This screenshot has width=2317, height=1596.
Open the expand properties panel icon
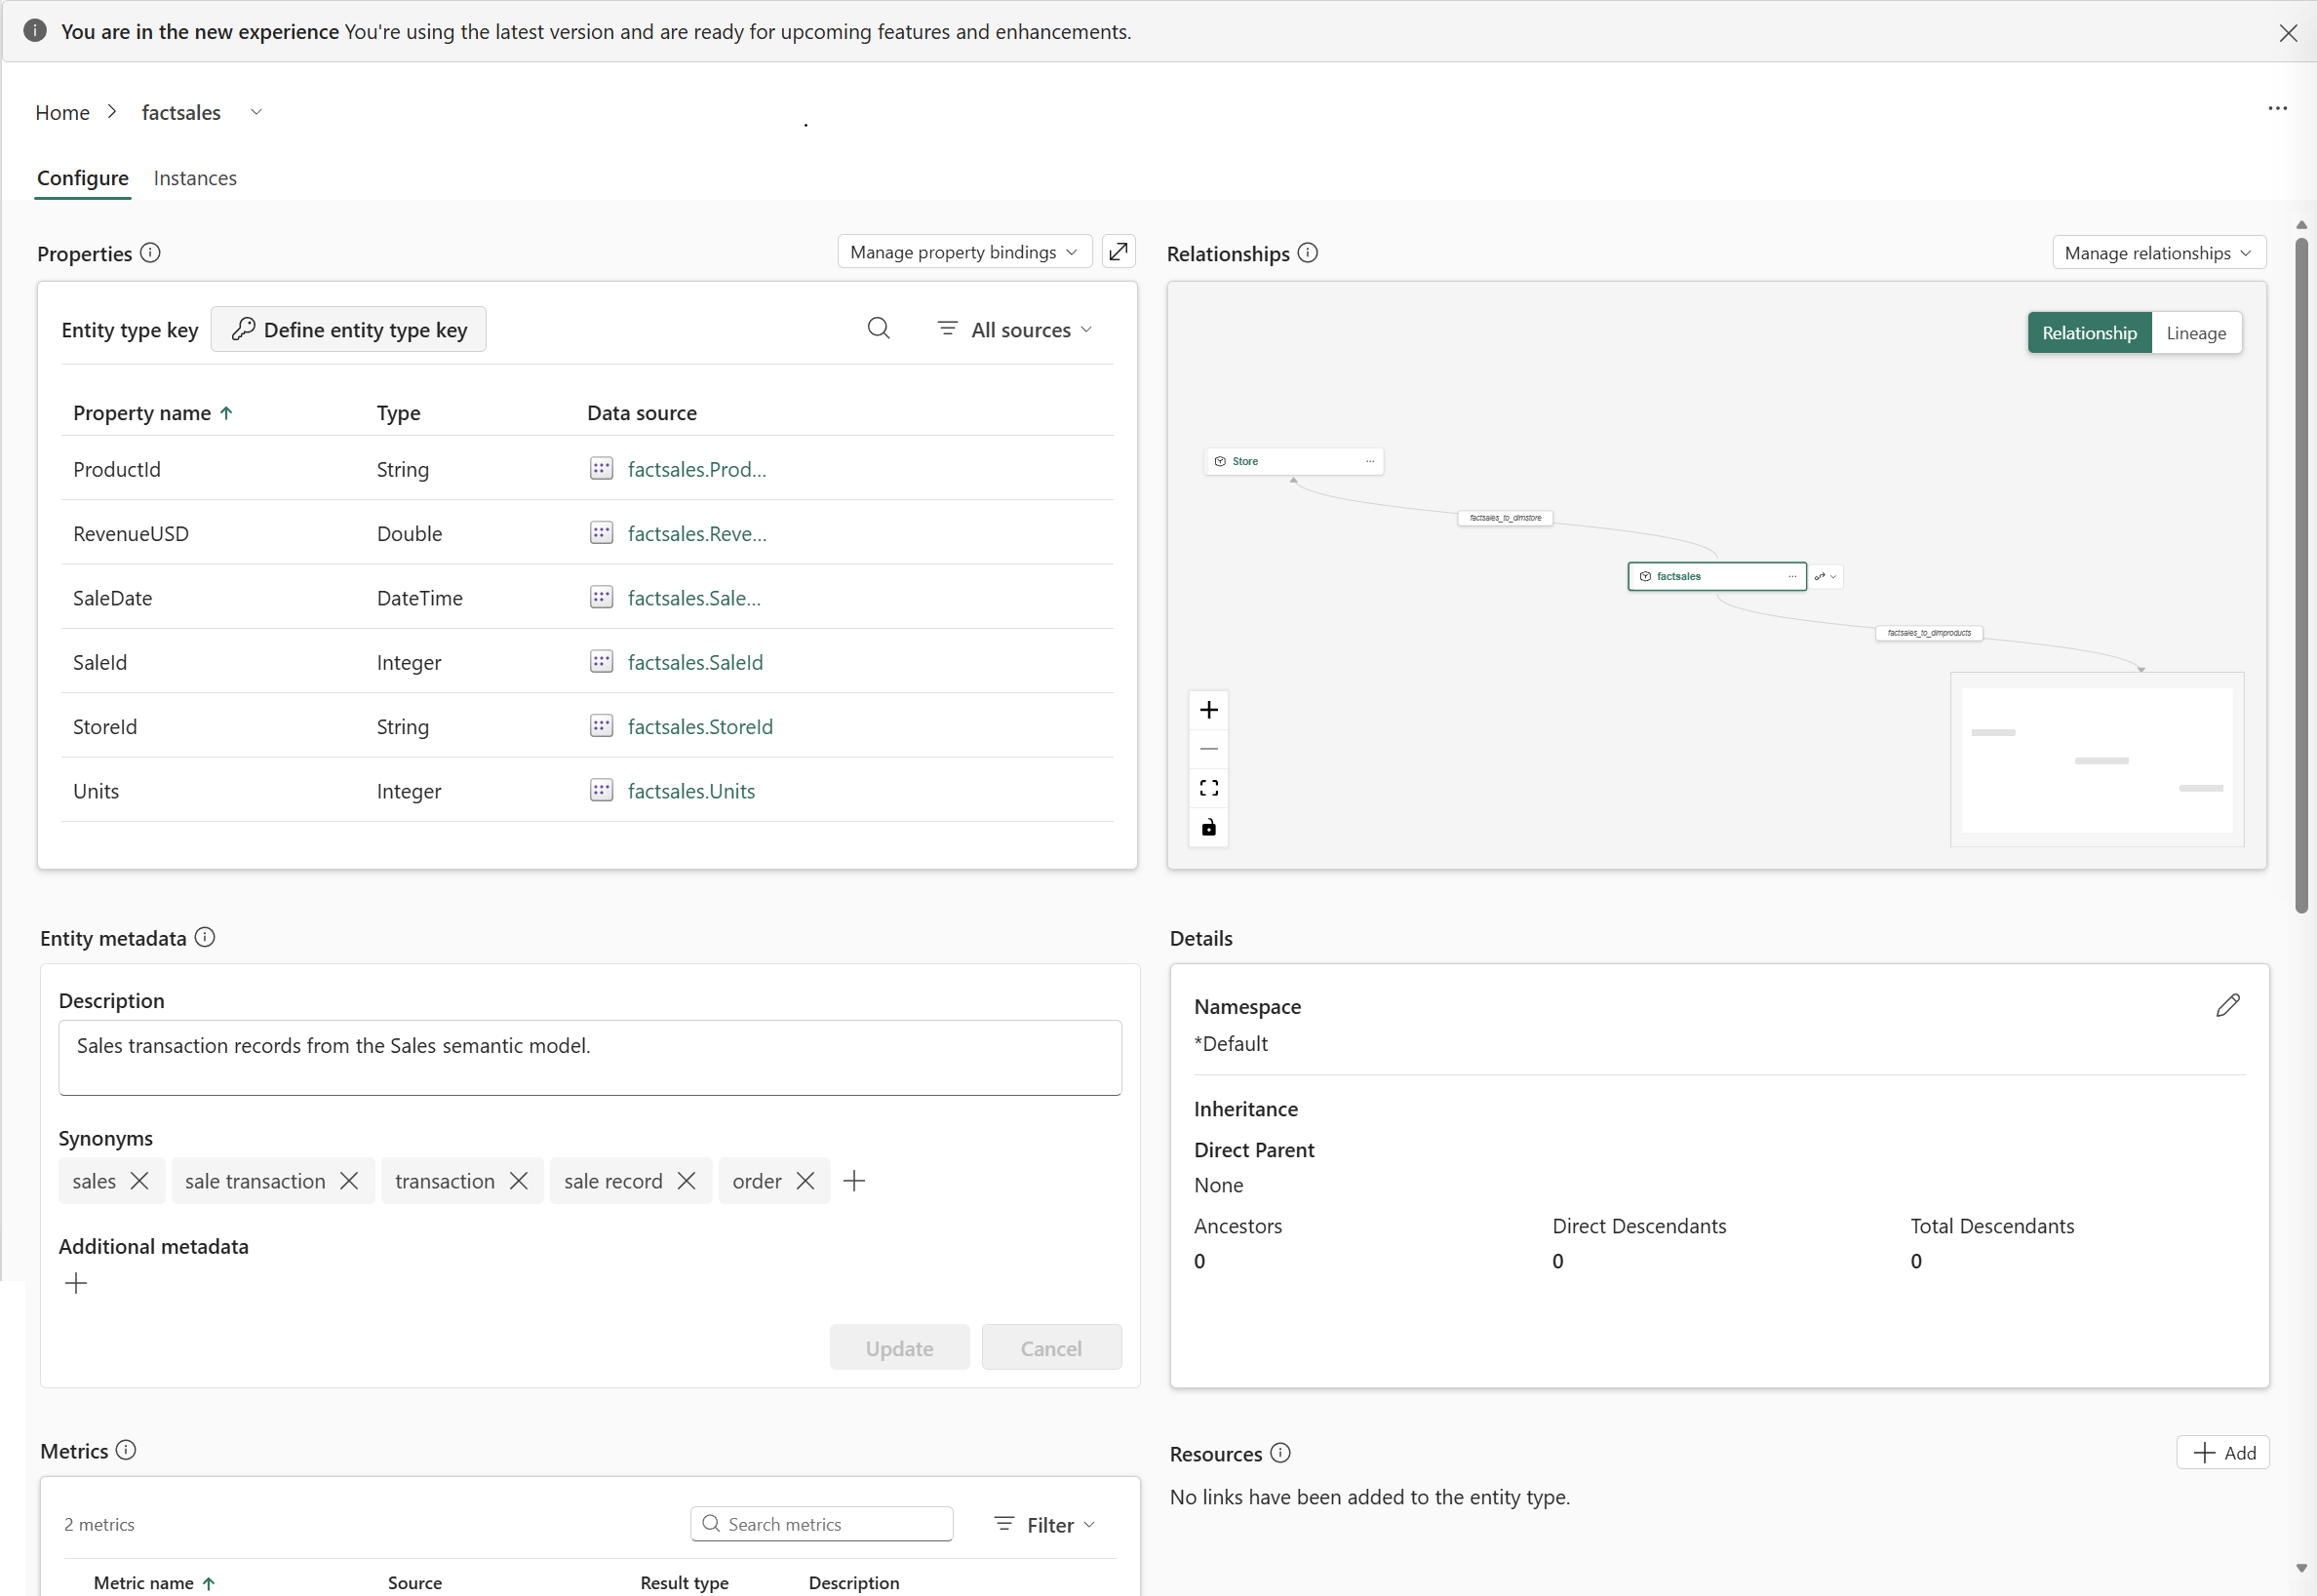click(x=1118, y=252)
